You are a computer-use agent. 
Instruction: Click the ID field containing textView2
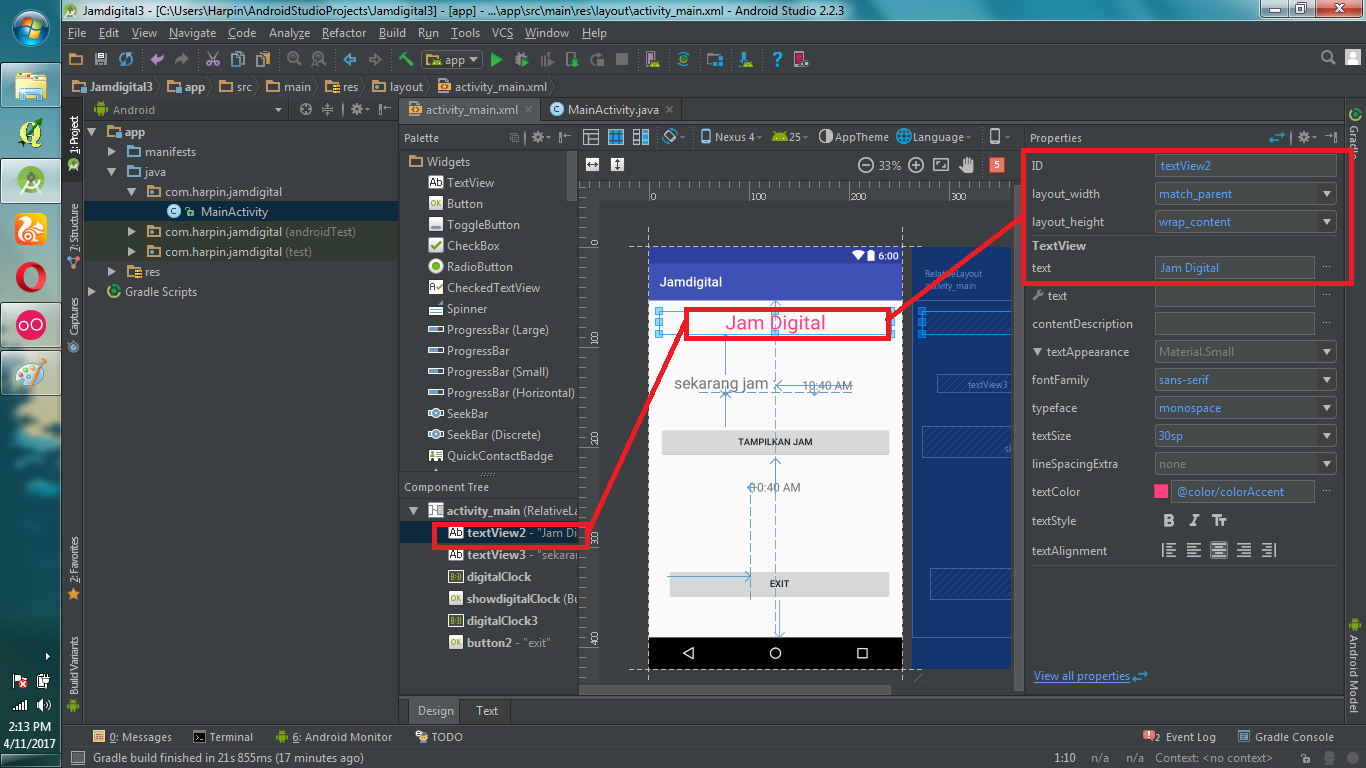(1245, 166)
